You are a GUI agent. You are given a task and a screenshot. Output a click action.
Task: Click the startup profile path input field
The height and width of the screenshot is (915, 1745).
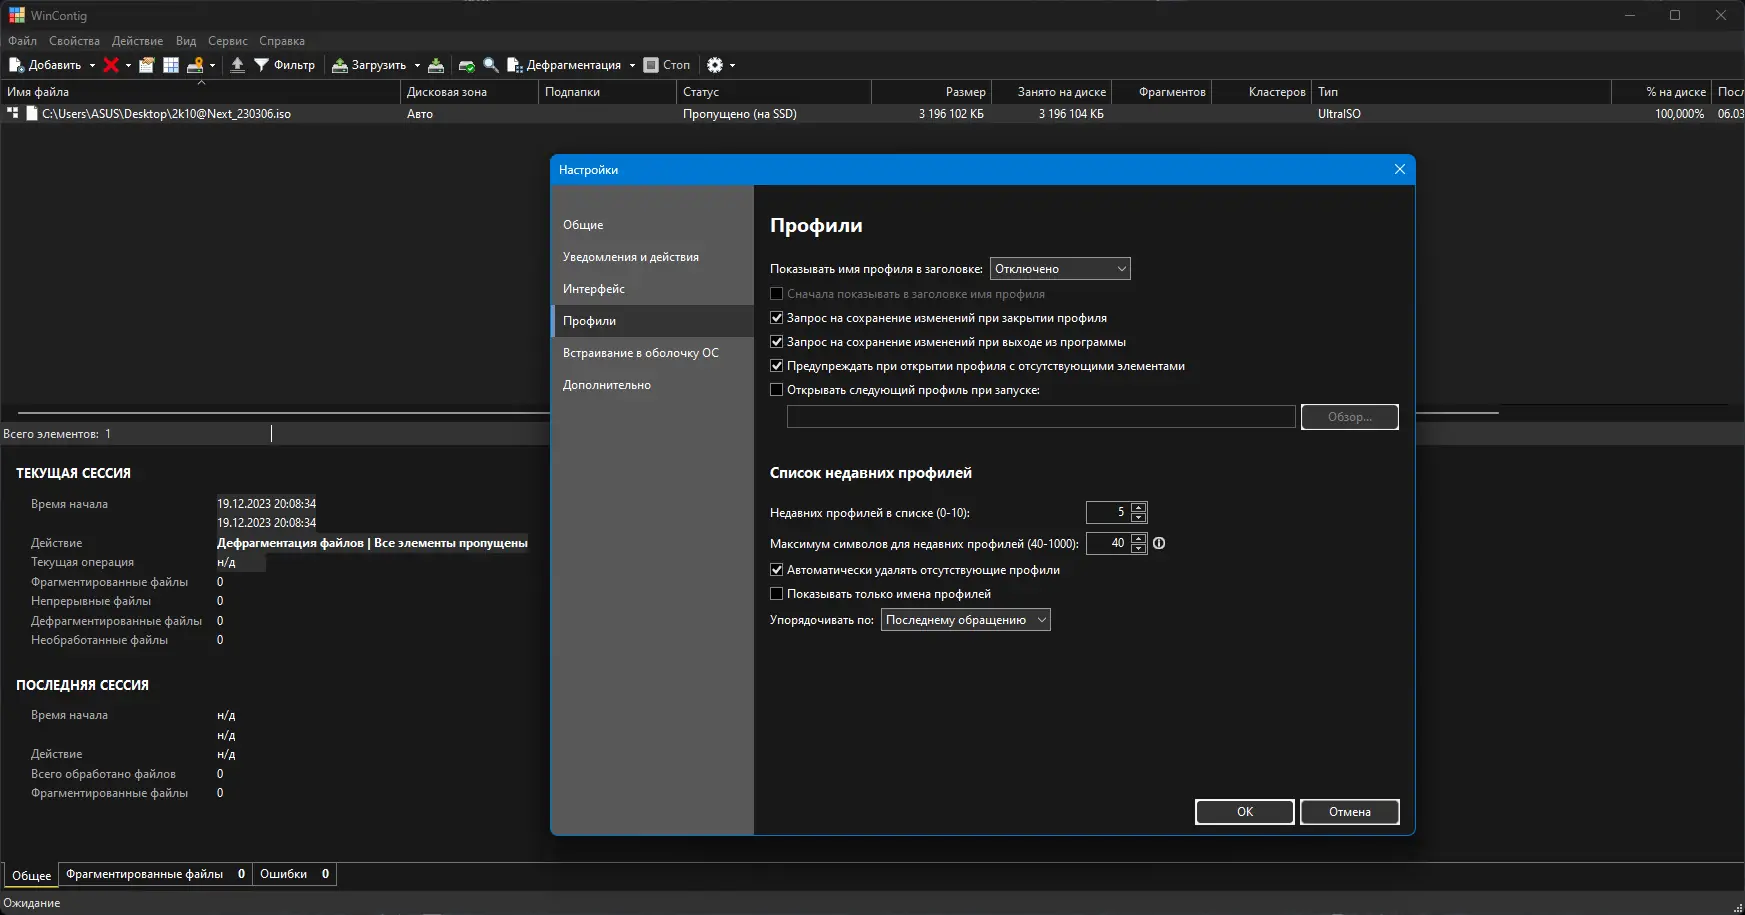tap(1040, 417)
